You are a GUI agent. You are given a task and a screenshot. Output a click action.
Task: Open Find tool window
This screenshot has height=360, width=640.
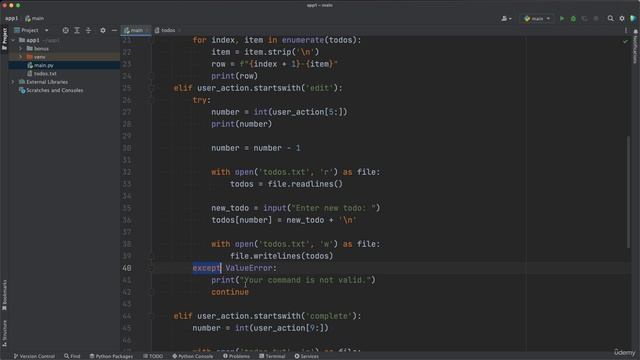pyautogui.click(x=72, y=356)
